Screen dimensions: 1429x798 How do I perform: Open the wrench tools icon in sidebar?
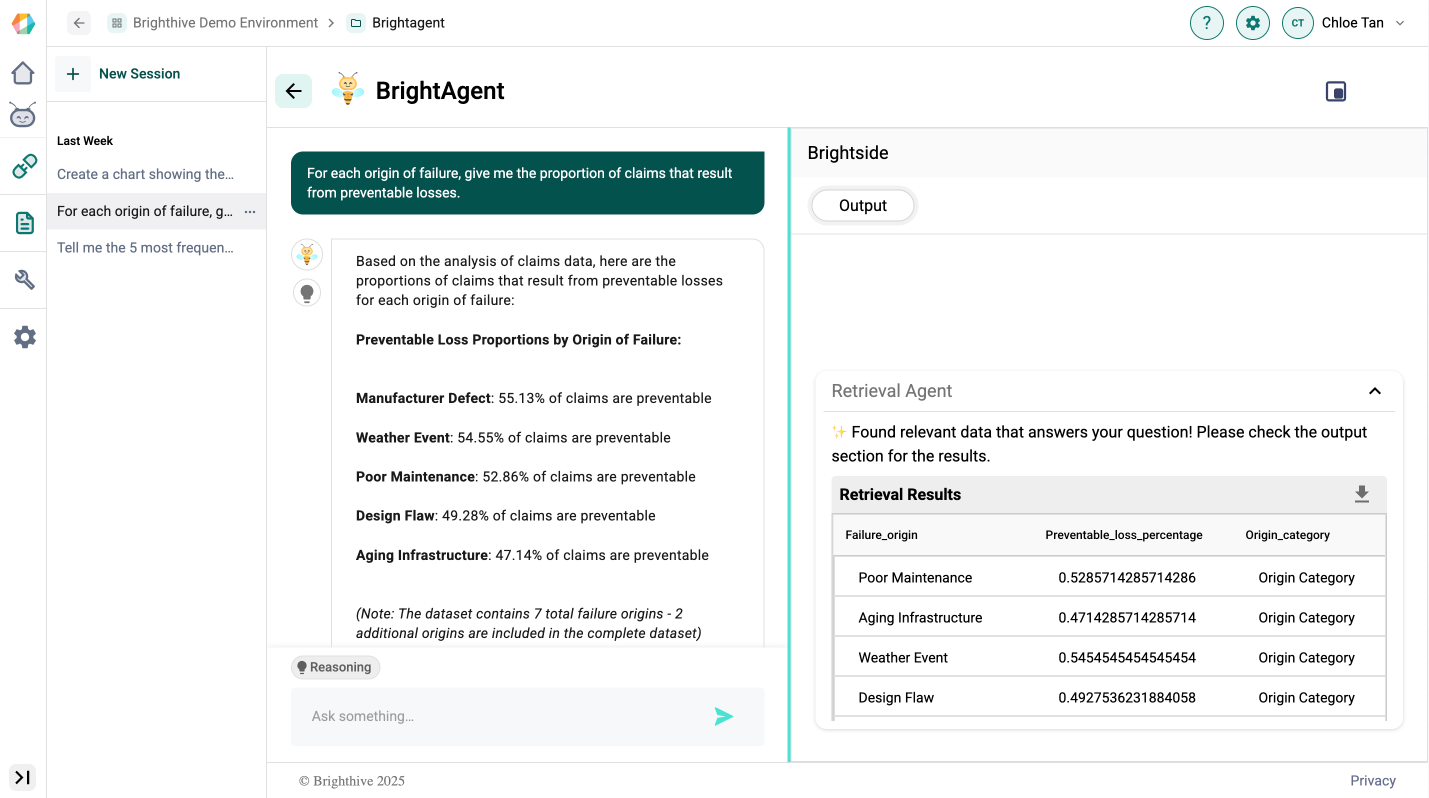[24, 280]
